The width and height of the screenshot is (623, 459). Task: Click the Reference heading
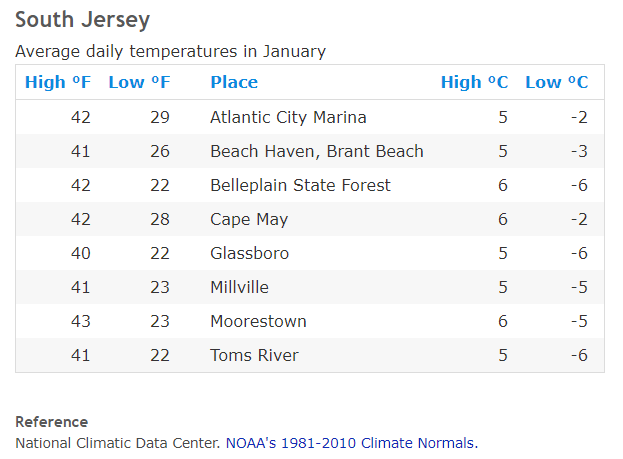[x=52, y=422]
